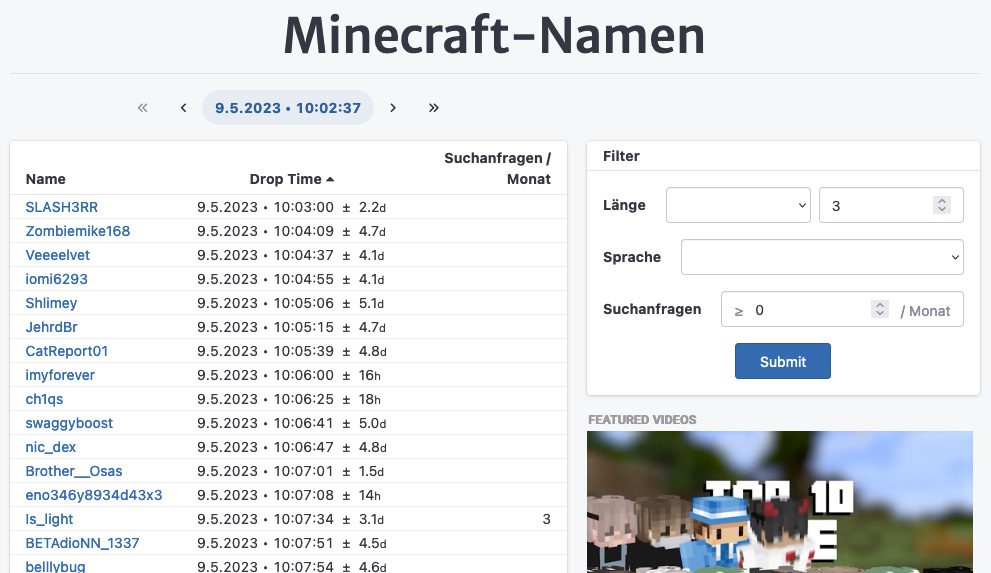Open the featured video thumbnail
Screen dimensions: 991x573
coord(780,502)
